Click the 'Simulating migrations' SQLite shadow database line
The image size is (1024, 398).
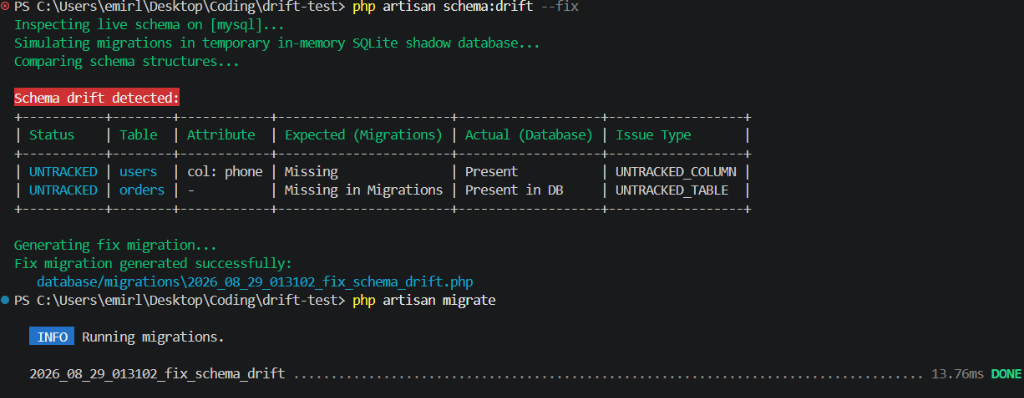277,44
